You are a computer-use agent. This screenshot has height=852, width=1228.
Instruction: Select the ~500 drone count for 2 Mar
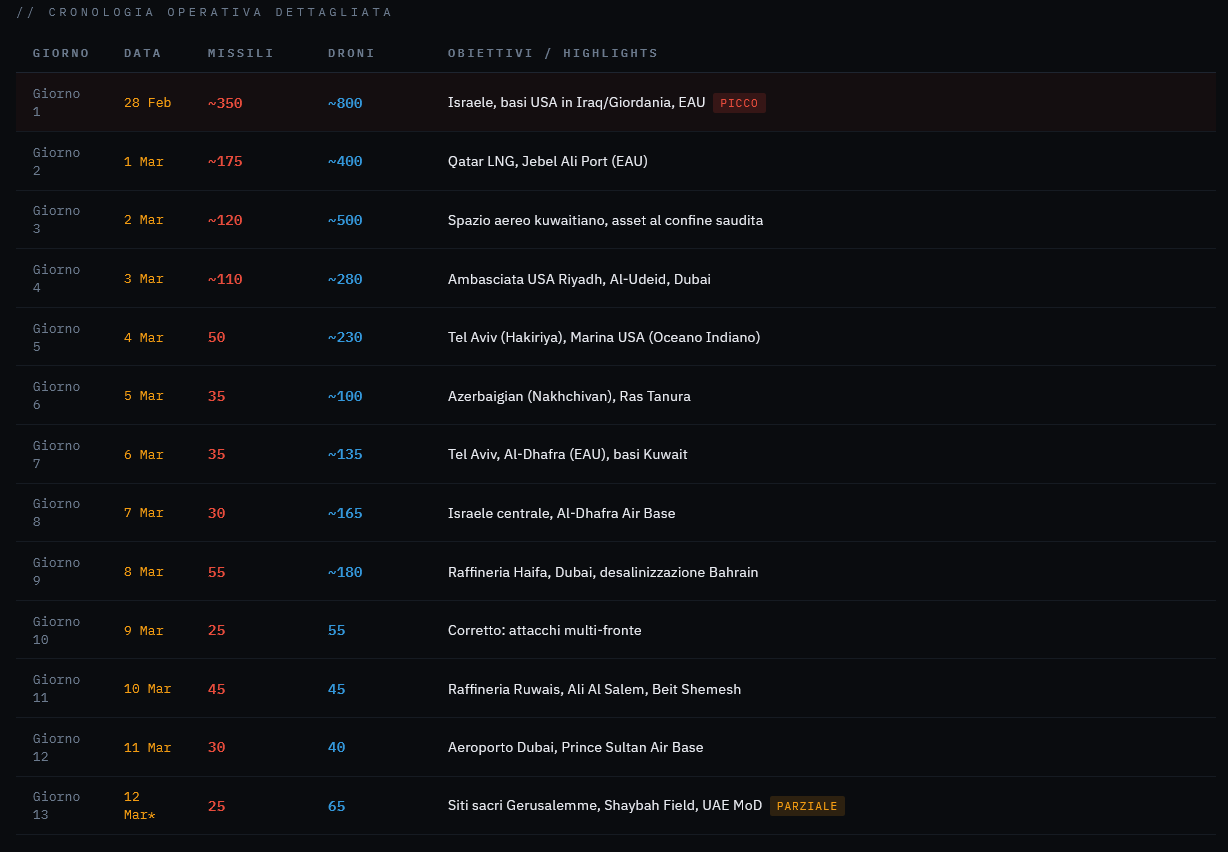coord(345,220)
